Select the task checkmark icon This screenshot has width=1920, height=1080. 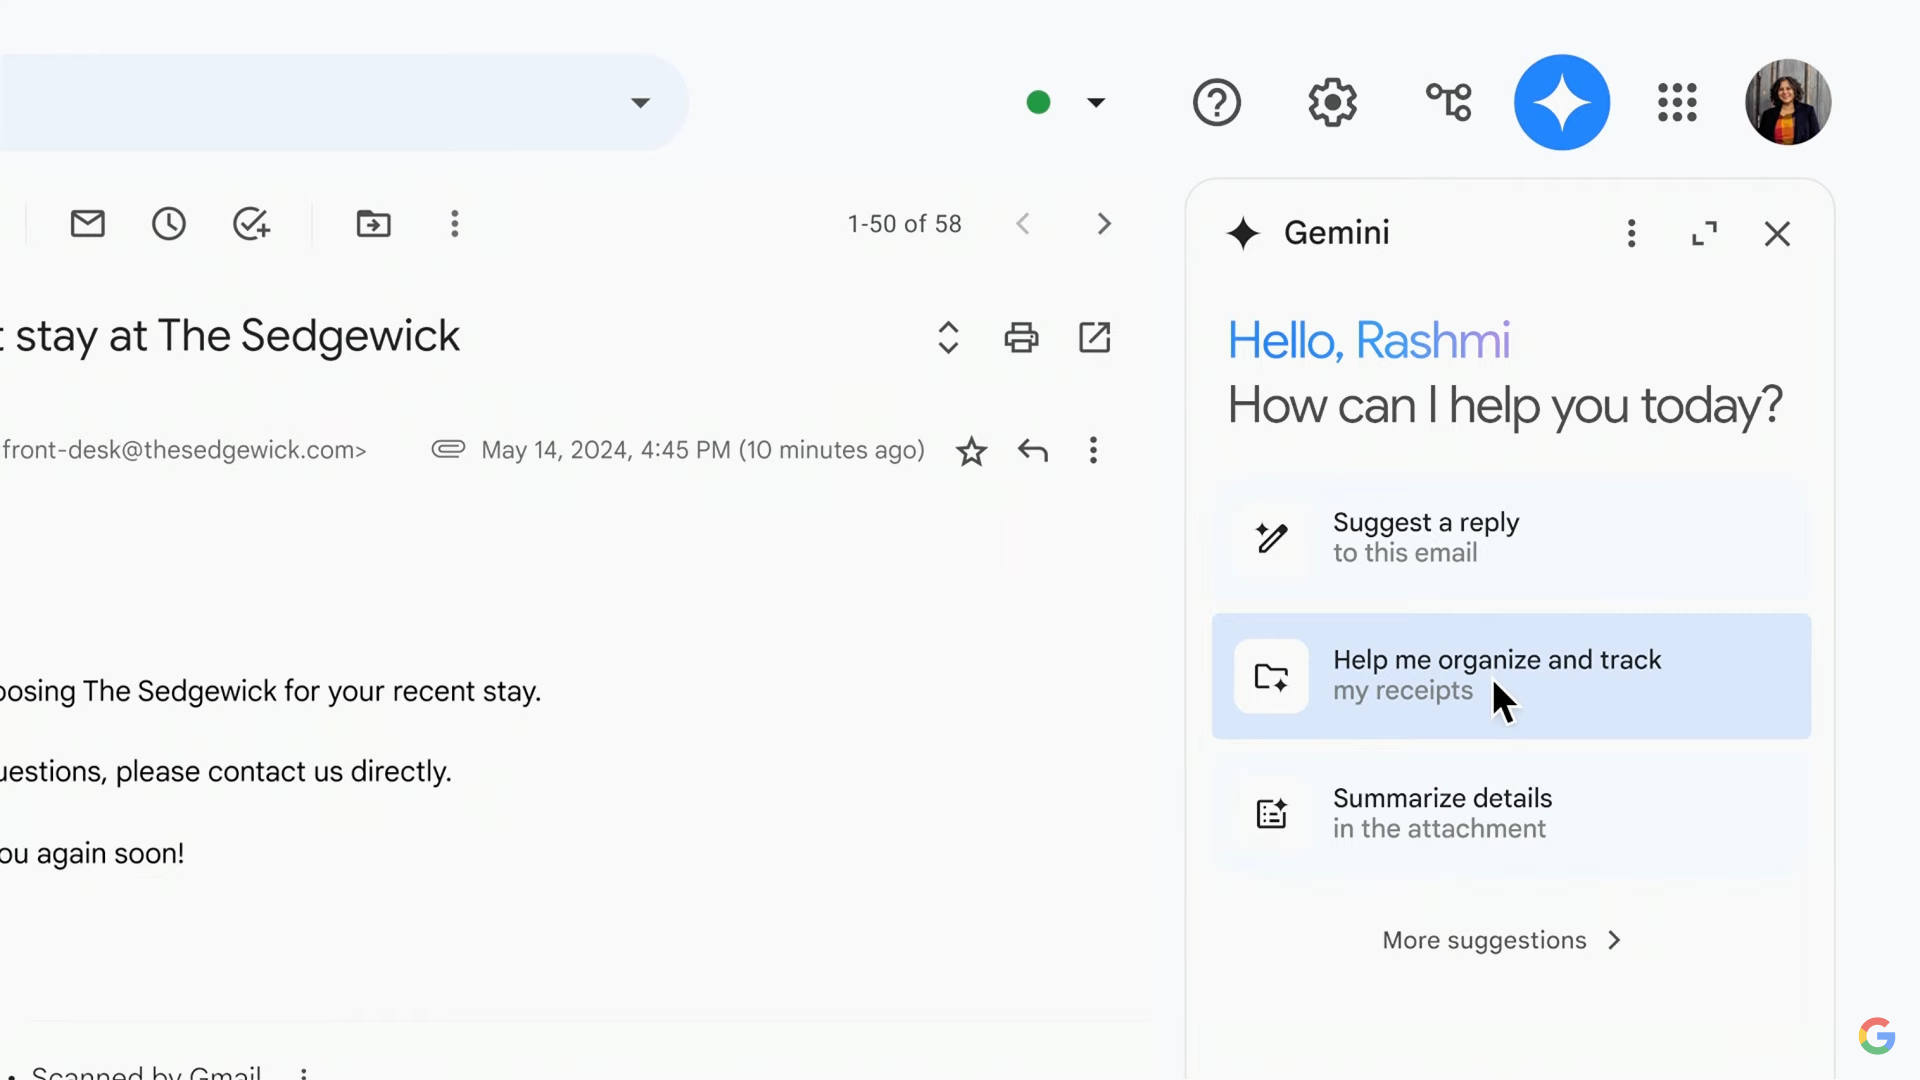tap(251, 223)
